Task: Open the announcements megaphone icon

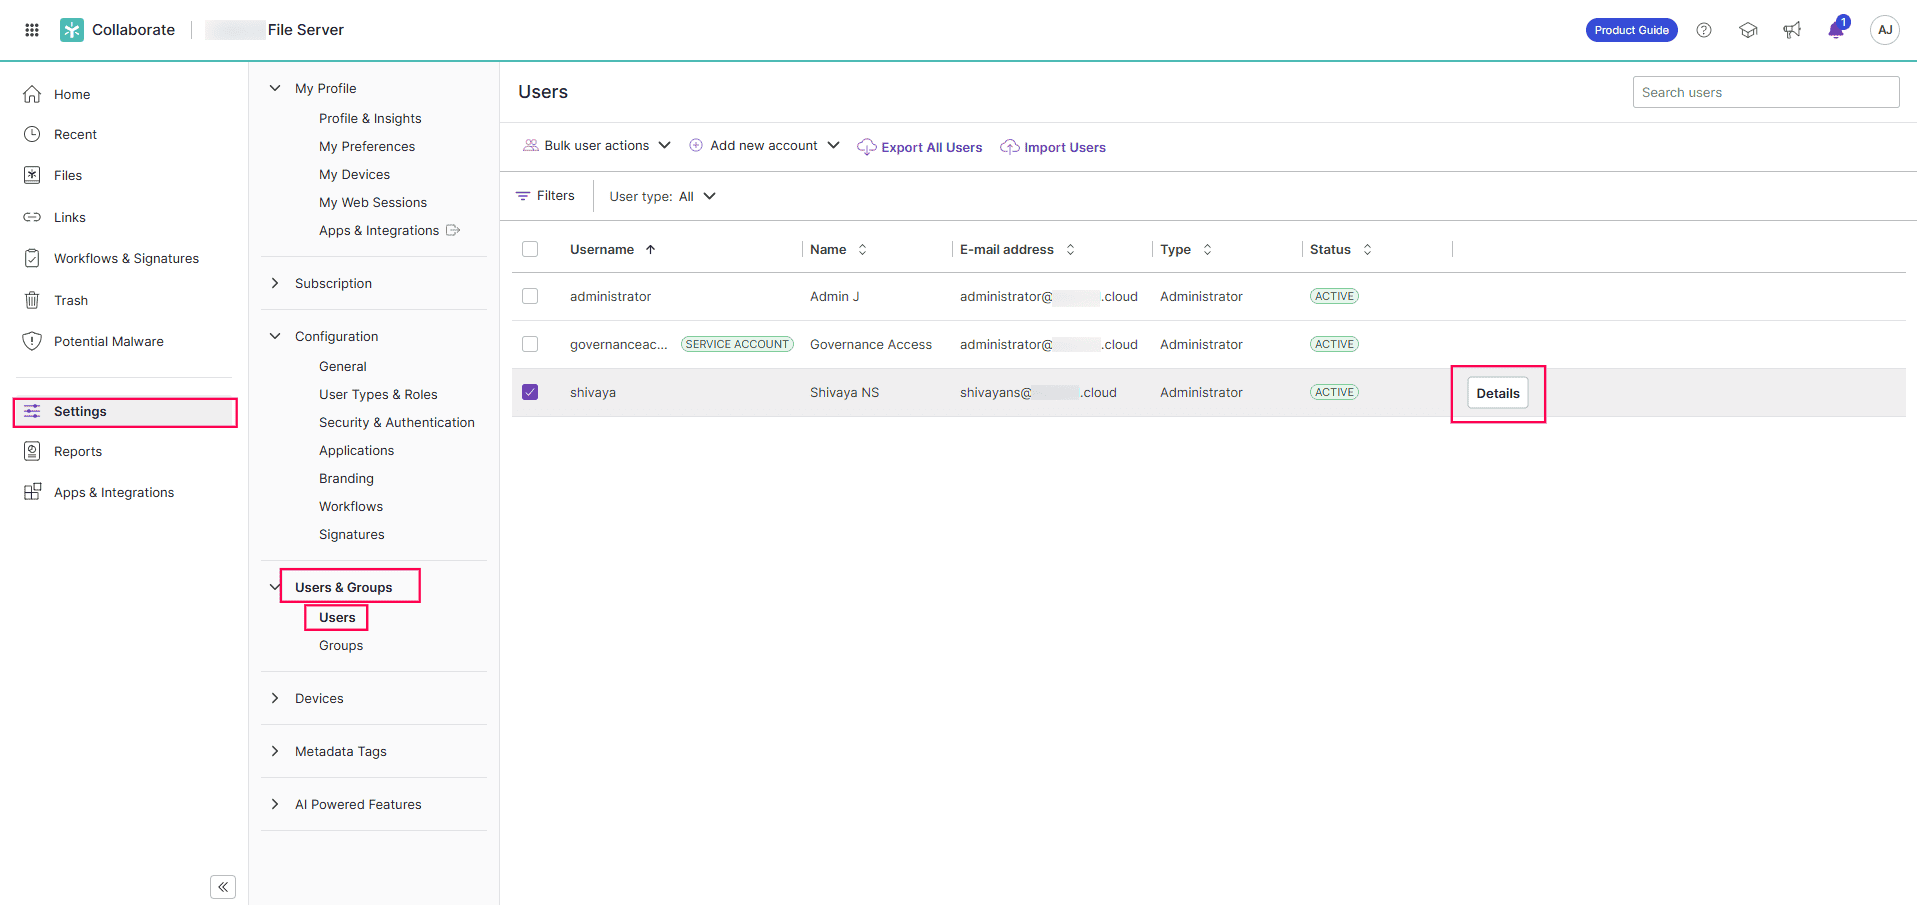Action: 1792,30
